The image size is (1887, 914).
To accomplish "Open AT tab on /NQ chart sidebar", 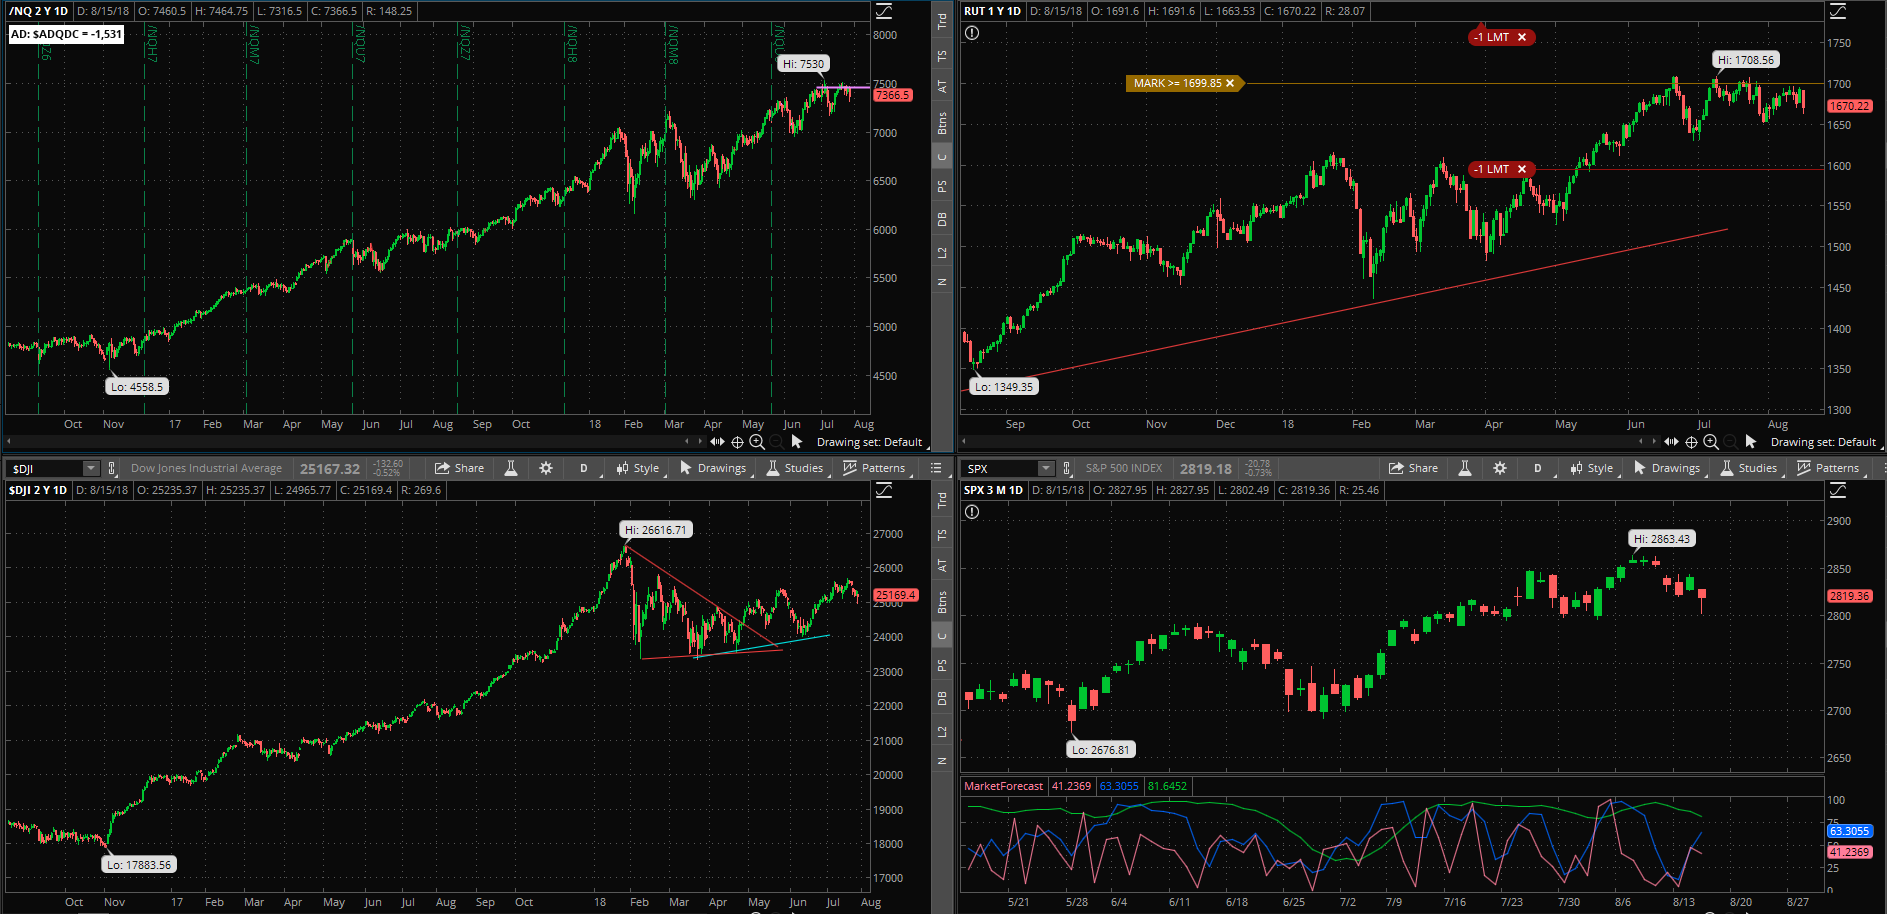I will 942,87.
